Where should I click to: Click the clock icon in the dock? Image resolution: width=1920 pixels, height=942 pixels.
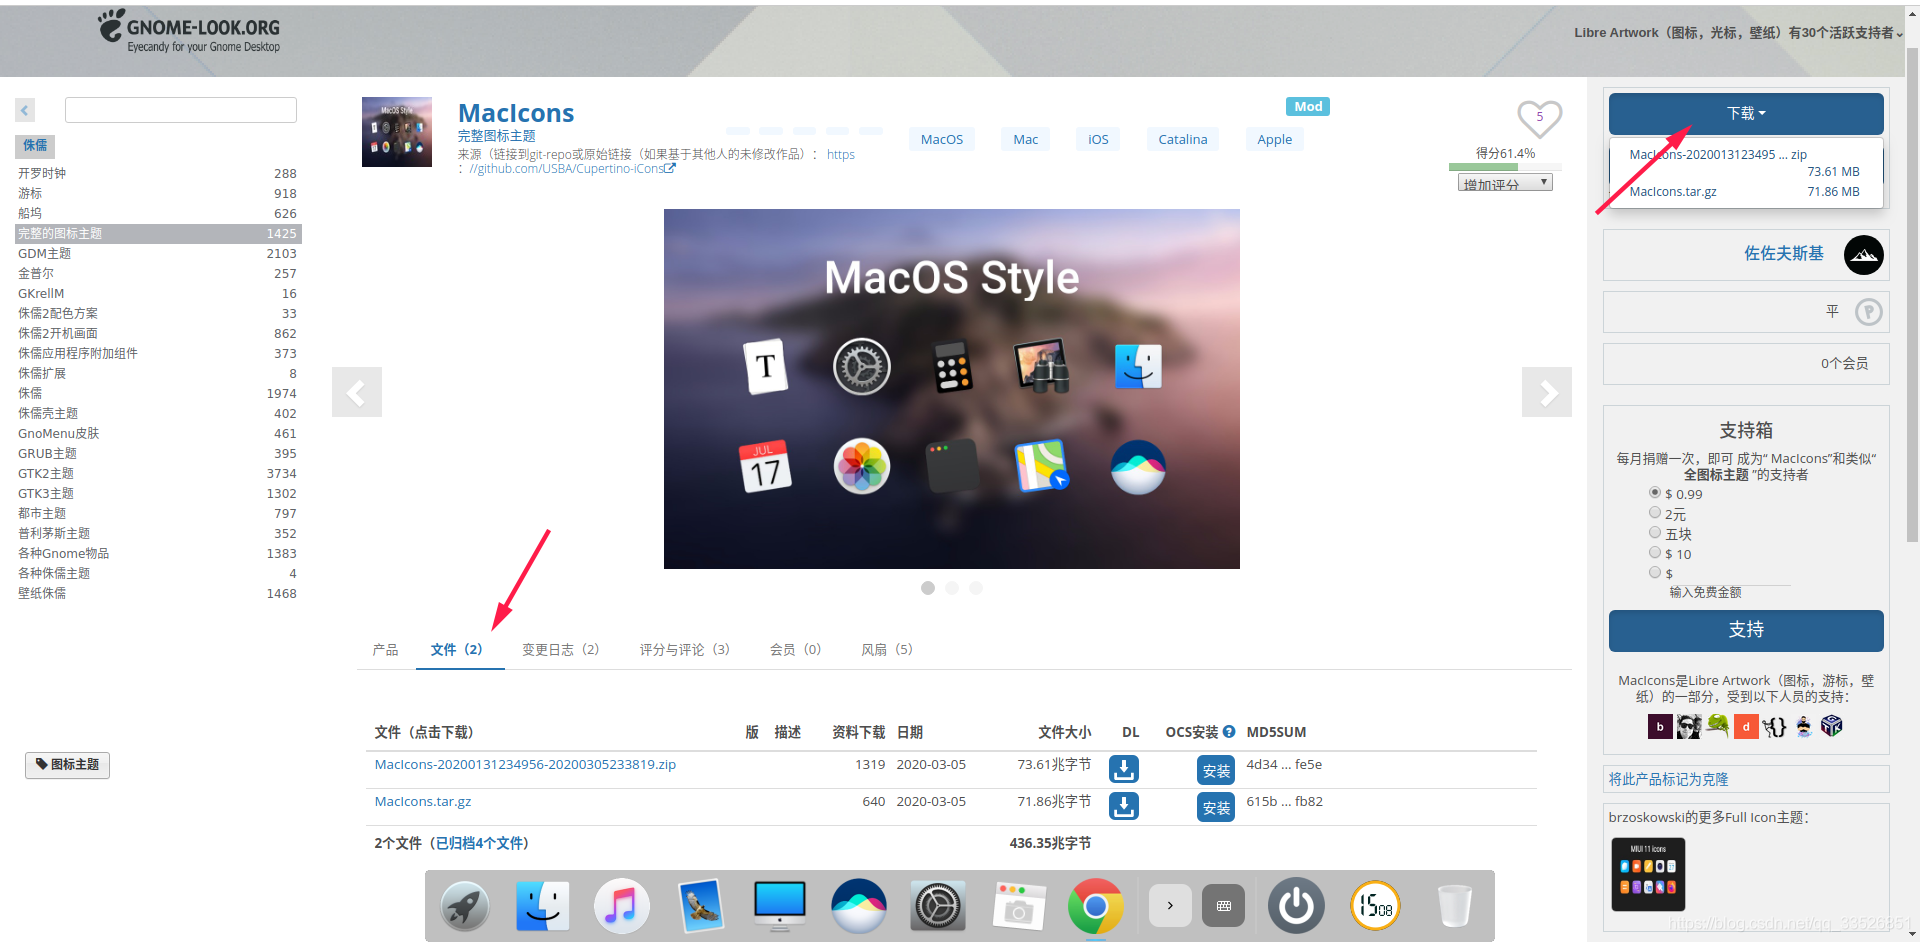pos(1375,906)
